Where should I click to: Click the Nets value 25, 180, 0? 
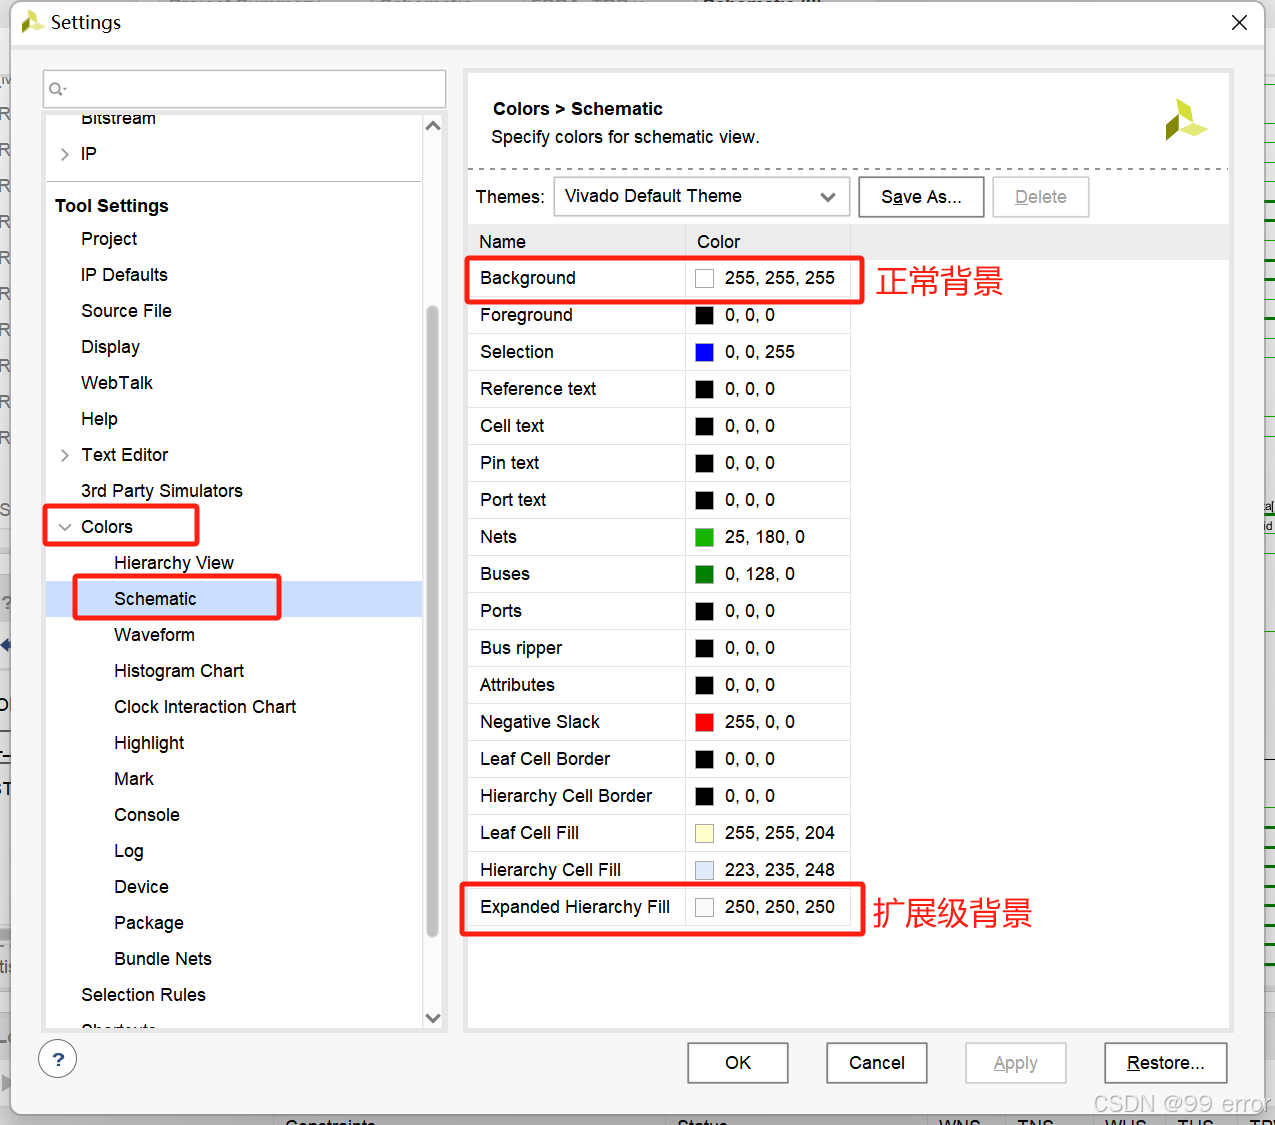[x=765, y=537]
